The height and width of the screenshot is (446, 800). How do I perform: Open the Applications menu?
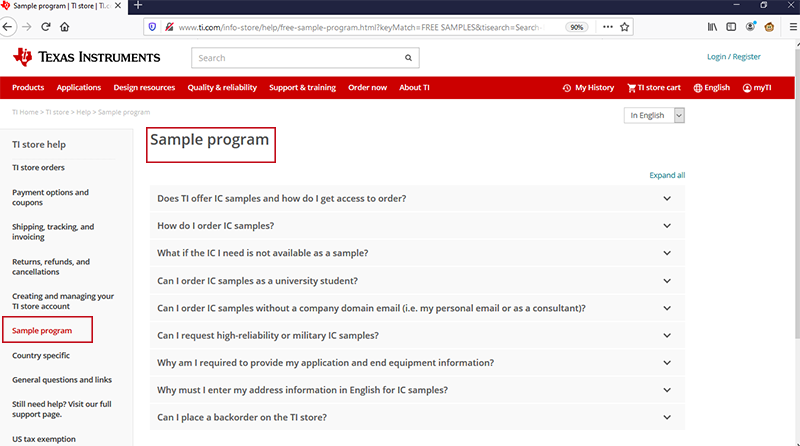(x=79, y=87)
